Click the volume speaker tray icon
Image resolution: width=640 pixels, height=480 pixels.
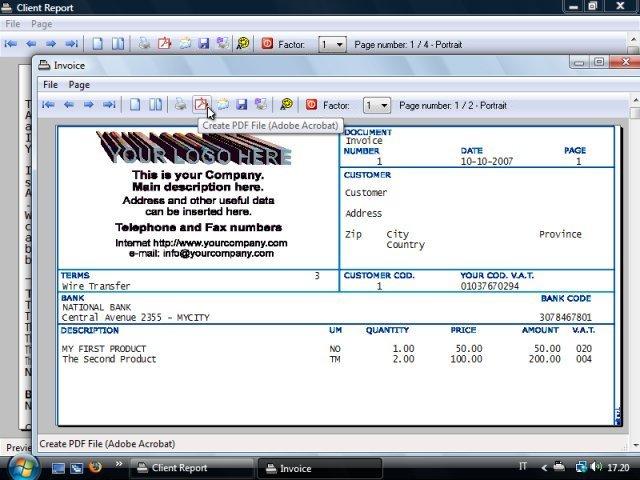pyautogui.click(x=596, y=466)
